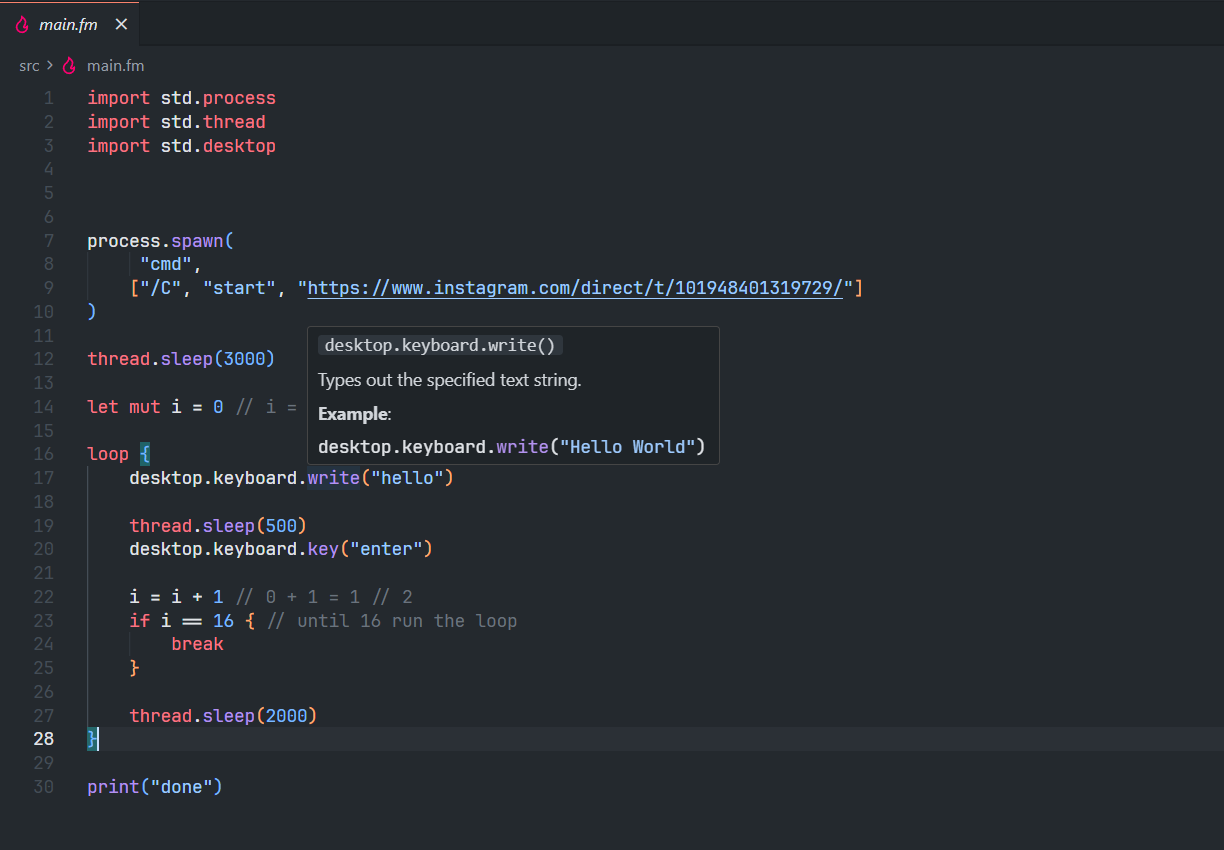Click the "/C" string on line 9
Screen dimensions: 1224x850
click(160, 288)
